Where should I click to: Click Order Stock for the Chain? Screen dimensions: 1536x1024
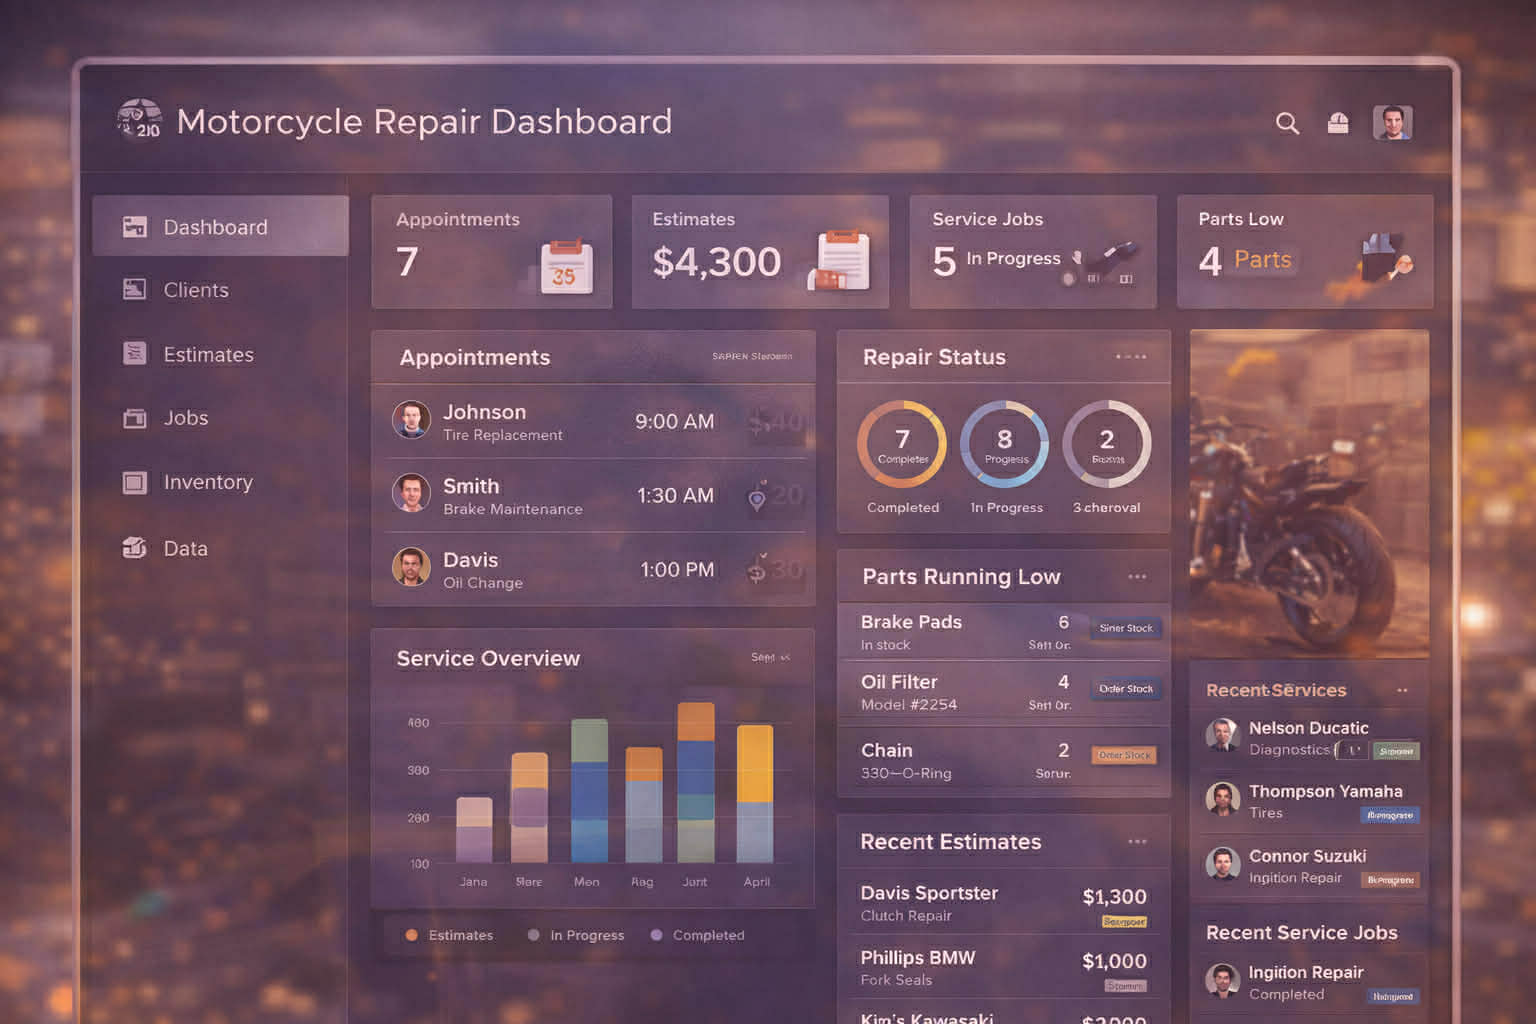click(x=1126, y=755)
